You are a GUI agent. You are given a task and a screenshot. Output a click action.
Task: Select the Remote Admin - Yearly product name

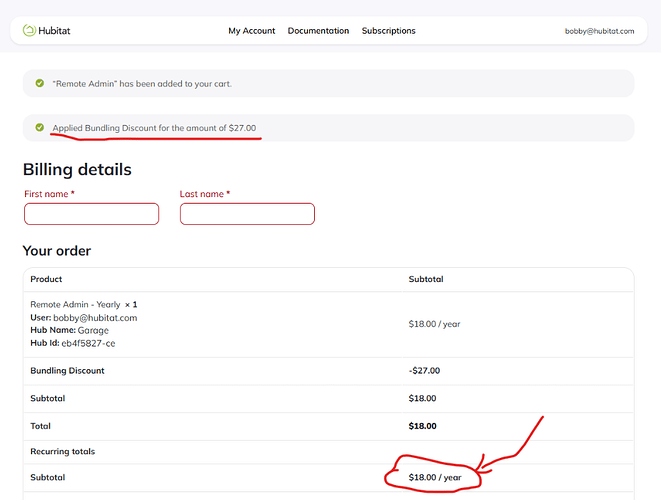75,304
